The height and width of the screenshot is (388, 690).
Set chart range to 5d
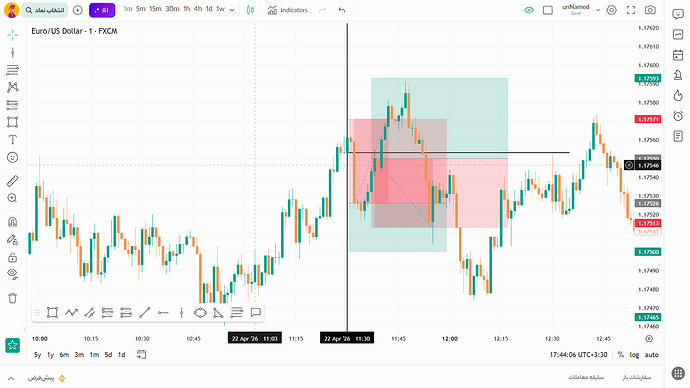(x=108, y=355)
